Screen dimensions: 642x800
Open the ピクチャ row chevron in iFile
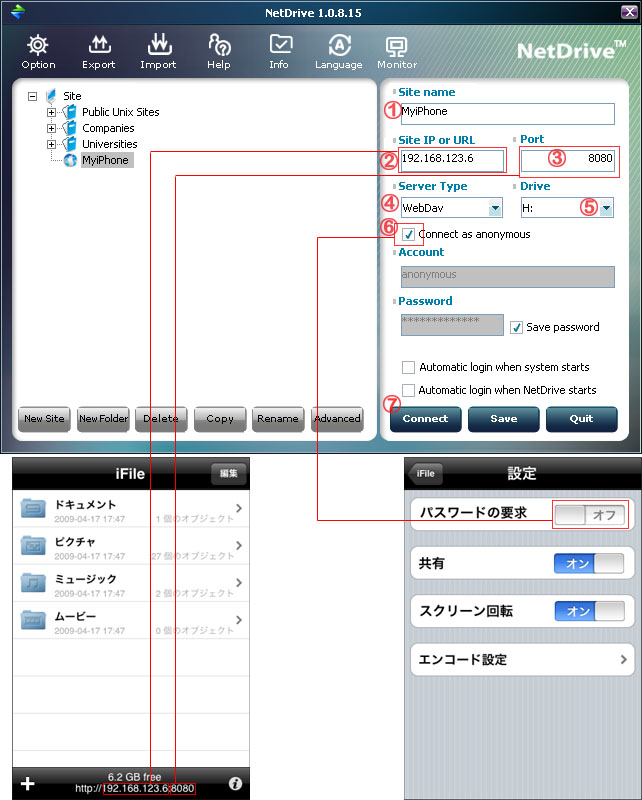point(239,545)
